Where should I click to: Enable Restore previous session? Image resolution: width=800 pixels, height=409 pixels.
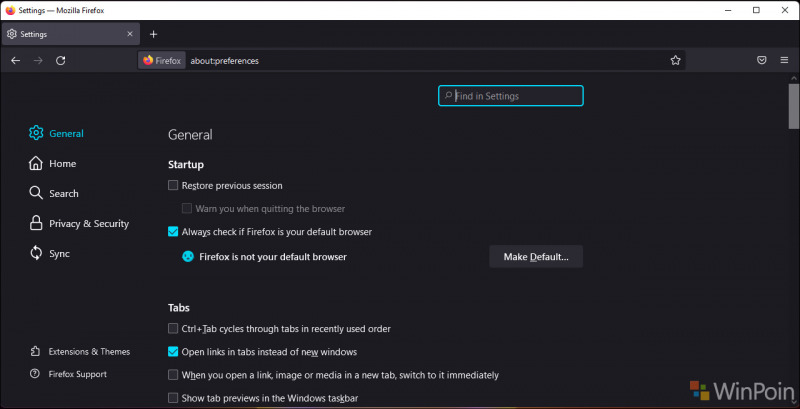[173, 186]
